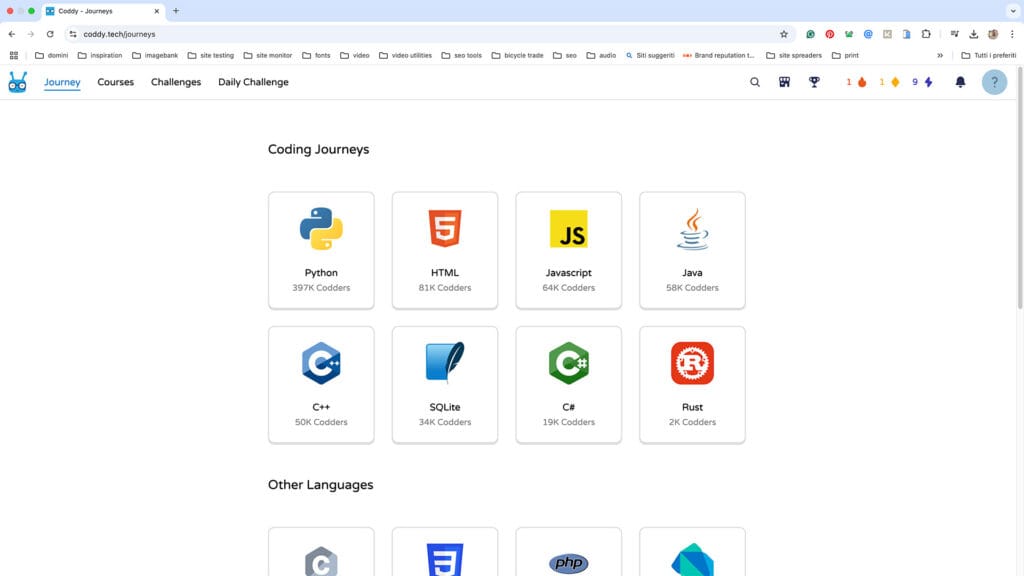Open the C# journey card
1024x576 pixels.
point(568,384)
